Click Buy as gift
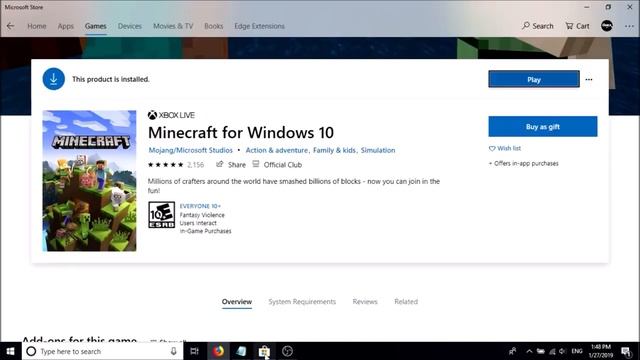 click(x=543, y=127)
